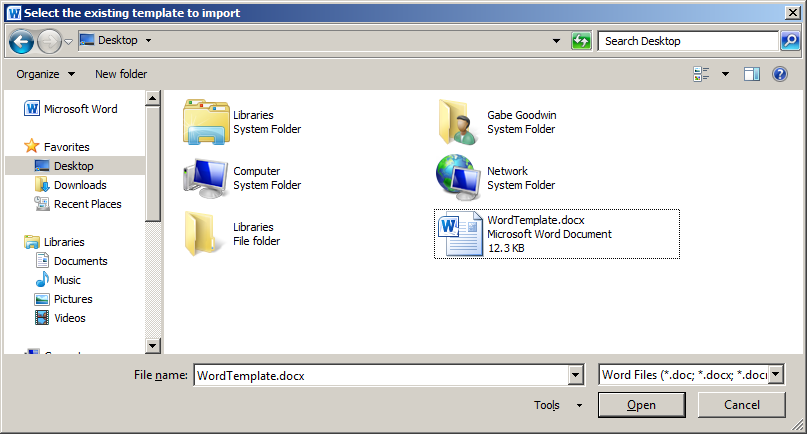Click the Downloads folder icon
Screen dimensions: 807x434
click(42, 185)
